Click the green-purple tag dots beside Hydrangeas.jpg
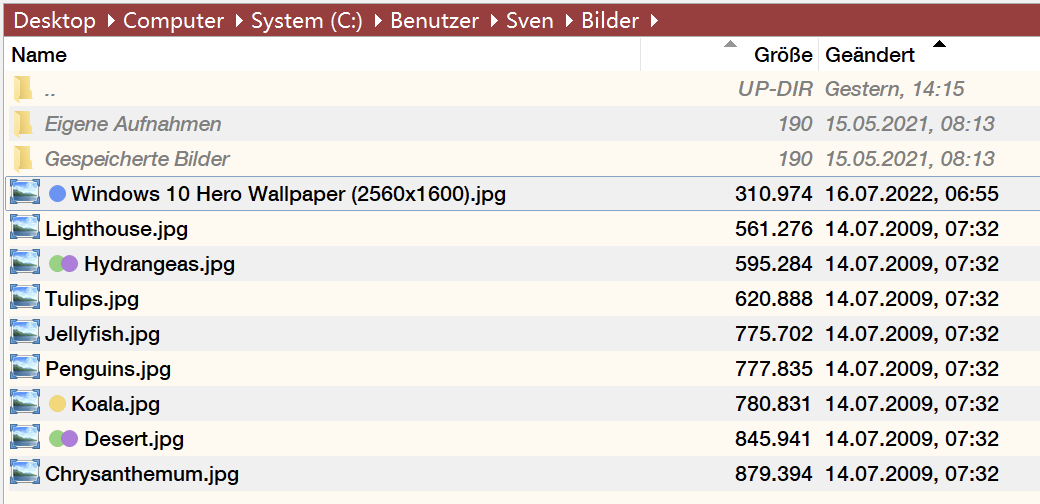Image resolution: width=1040 pixels, height=504 pixels. point(64,263)
